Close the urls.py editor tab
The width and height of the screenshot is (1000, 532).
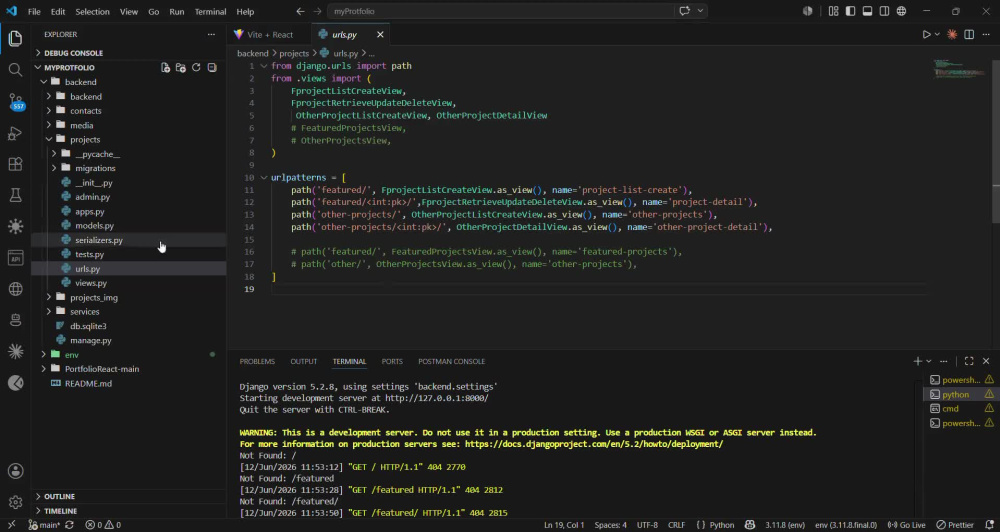[380, 34]
